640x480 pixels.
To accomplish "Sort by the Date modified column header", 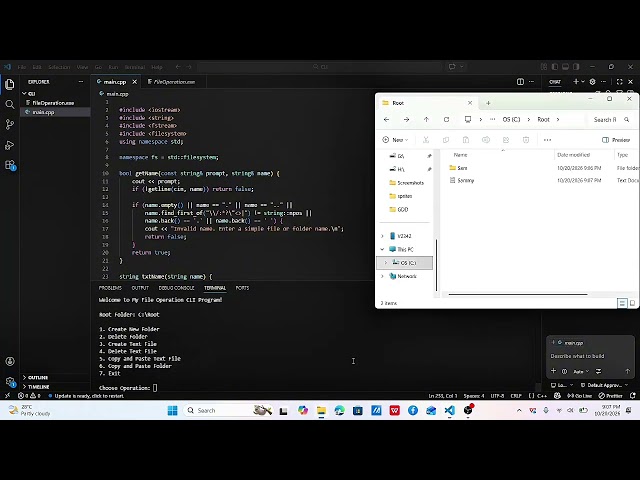I will (573, 155).
